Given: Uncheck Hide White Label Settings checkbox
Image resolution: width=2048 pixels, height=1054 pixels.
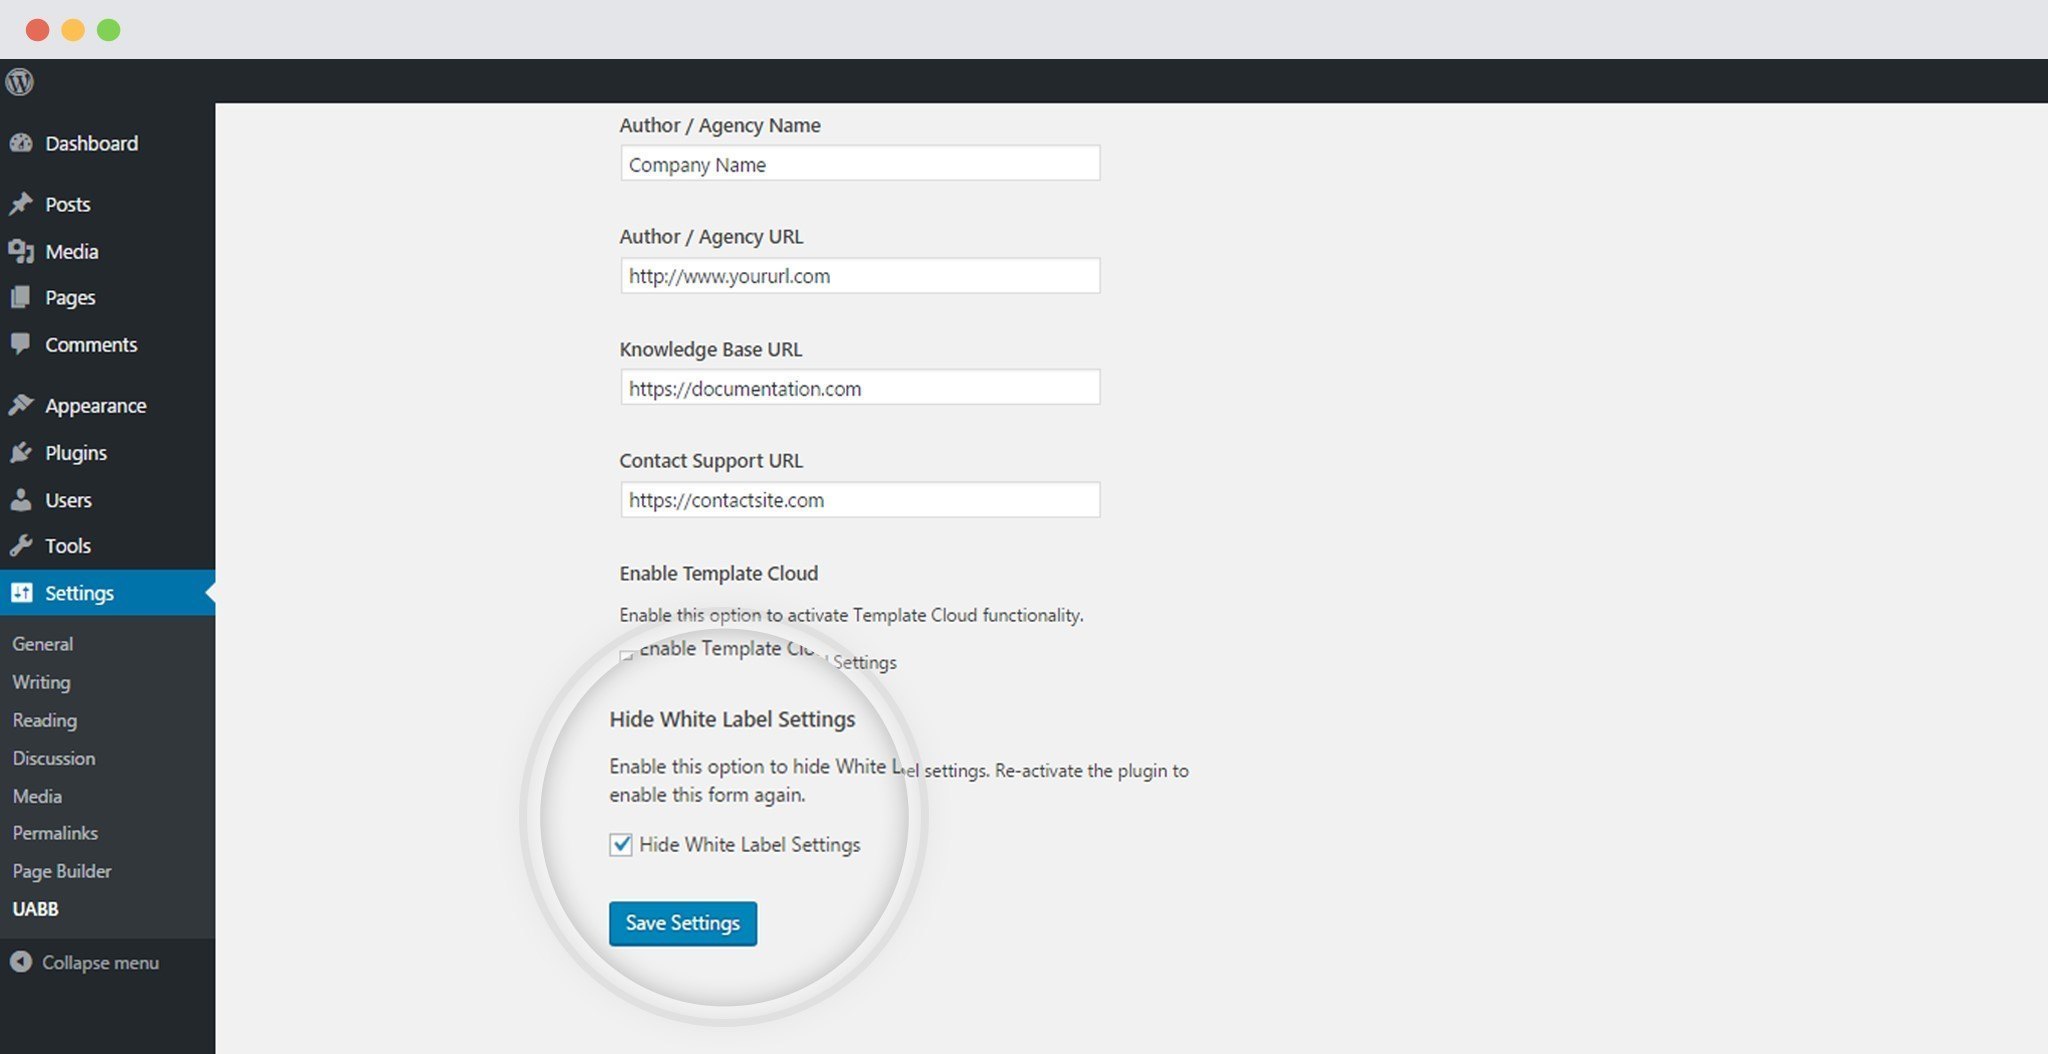Looking at the screenshot, I should [621, 844].
